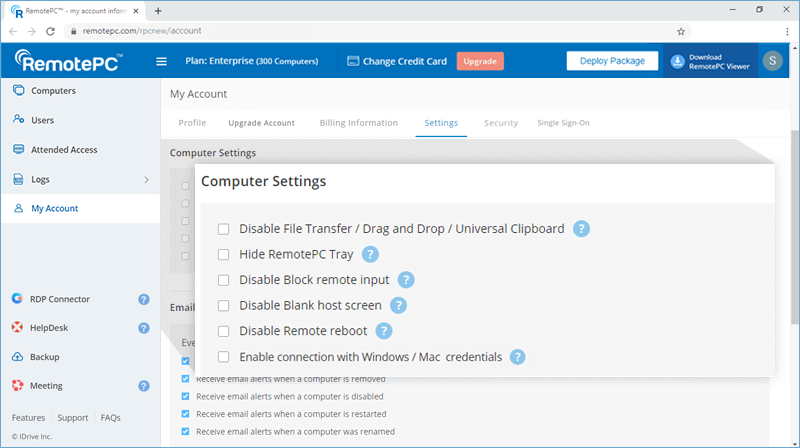Click the Upgrade button
This screenshot has height=448, width=800.
(x=480, y=61)
